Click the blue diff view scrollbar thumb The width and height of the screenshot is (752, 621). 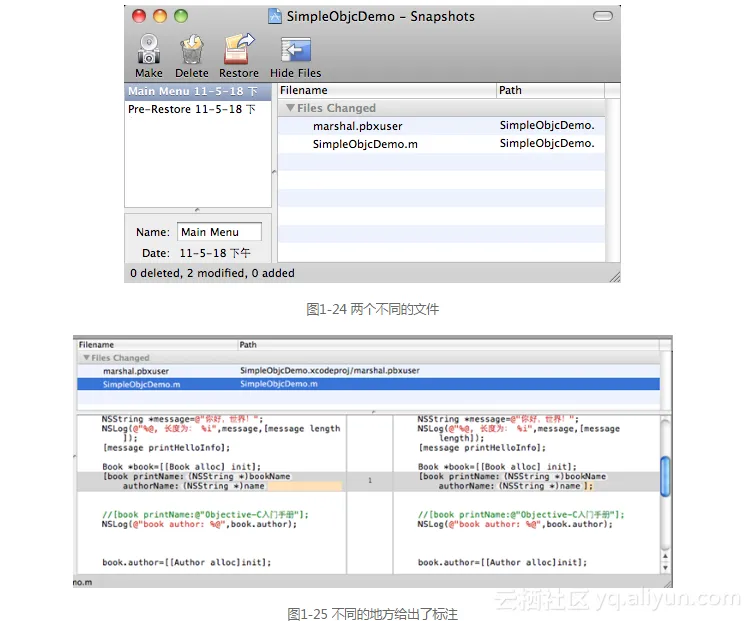tap(665, 477)
